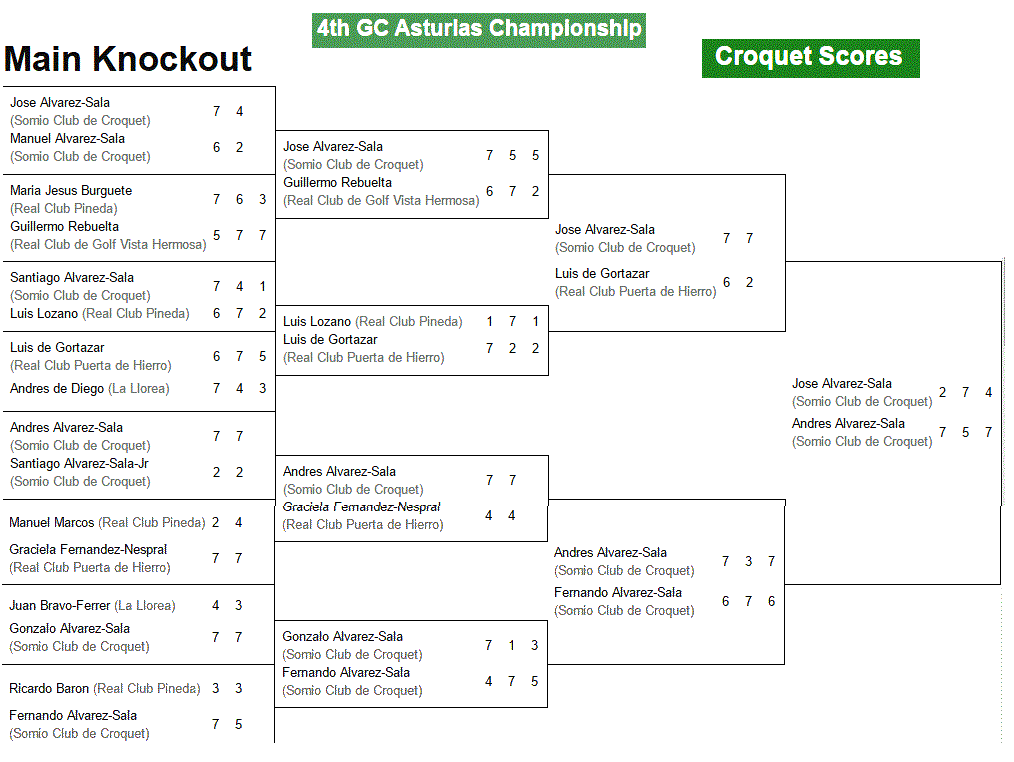Select Gonzalo Alvarez-Sala in the quarterfinal box
This screenshot has height=762, width=1014.
pyautogui.click(x=343, y=637)
